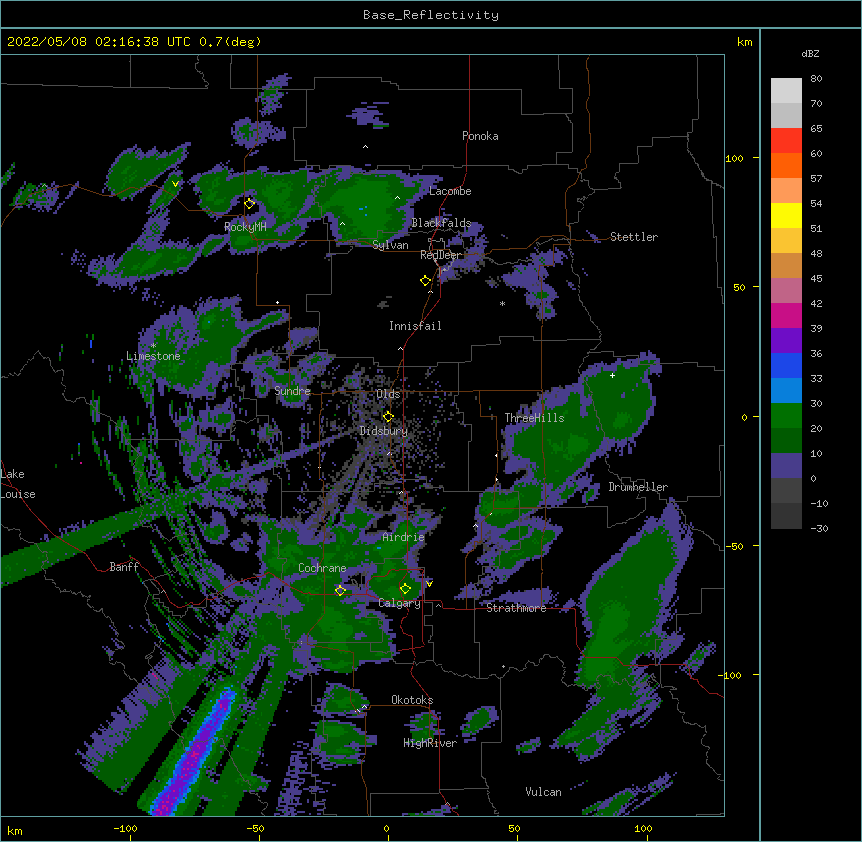Click the Banff label
This screenshot has height=842, width=862.
(x=124, y=567)
